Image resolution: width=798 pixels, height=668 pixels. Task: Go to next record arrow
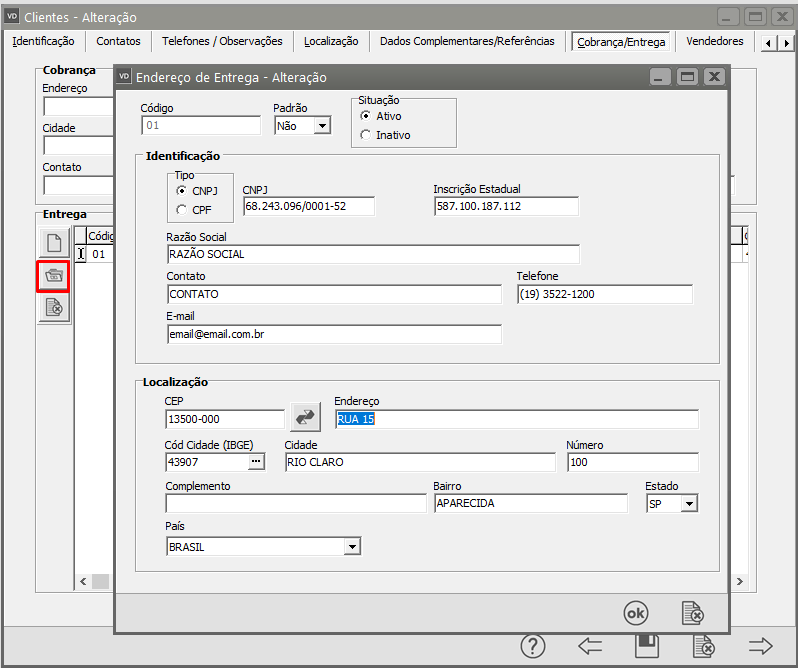(761, 646)
